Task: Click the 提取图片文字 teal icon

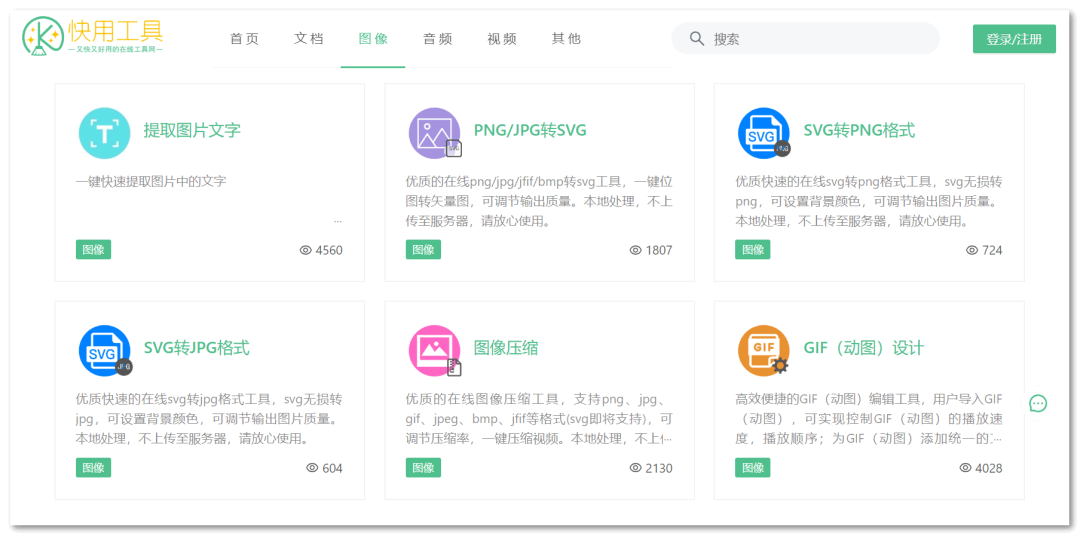Action: (x=104, y=132)
